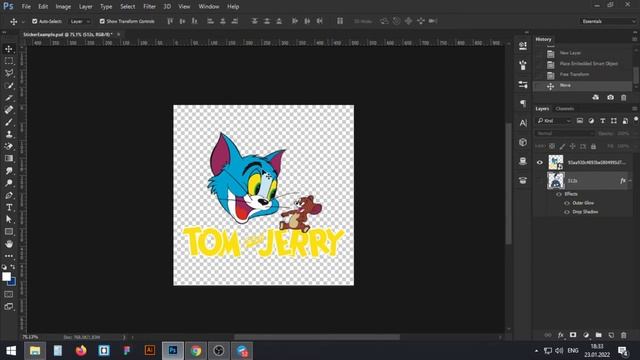Select the Quick Selection tool

[9, 86]
